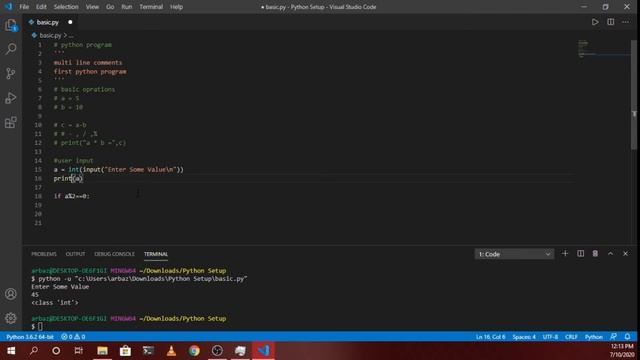The width and height of the screenshot is (640, 360).
Task: Change file encoding UTF-8
Action: click(550, 337)
